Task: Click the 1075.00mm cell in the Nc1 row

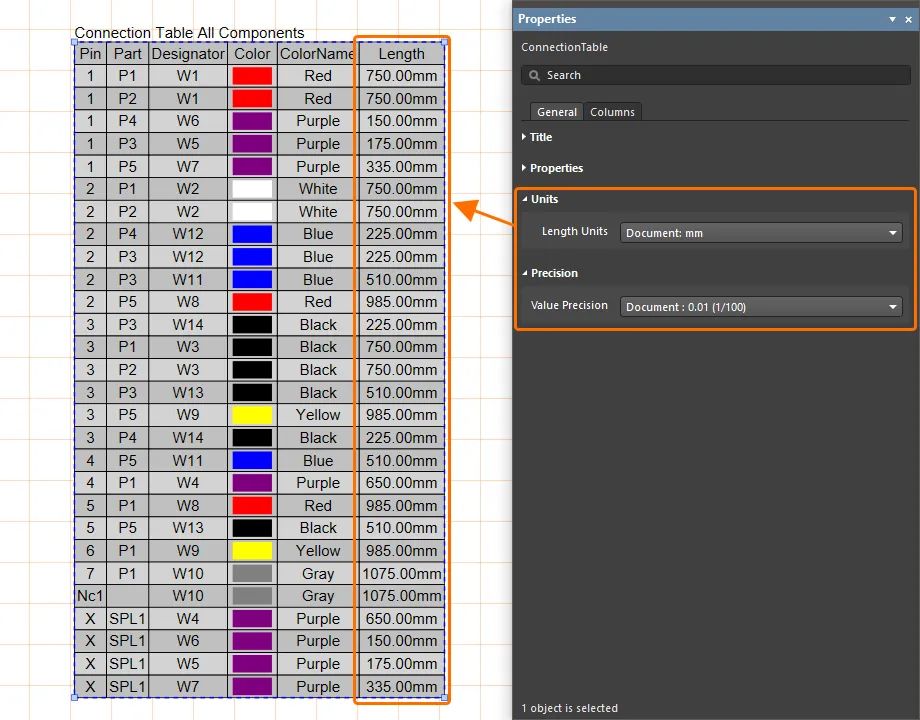Action: [401, 596]
